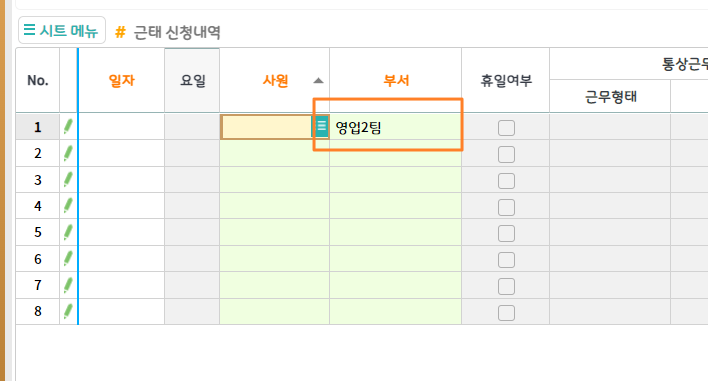
Task: Click the pencil edit icon in row 7
Action: 68,285
